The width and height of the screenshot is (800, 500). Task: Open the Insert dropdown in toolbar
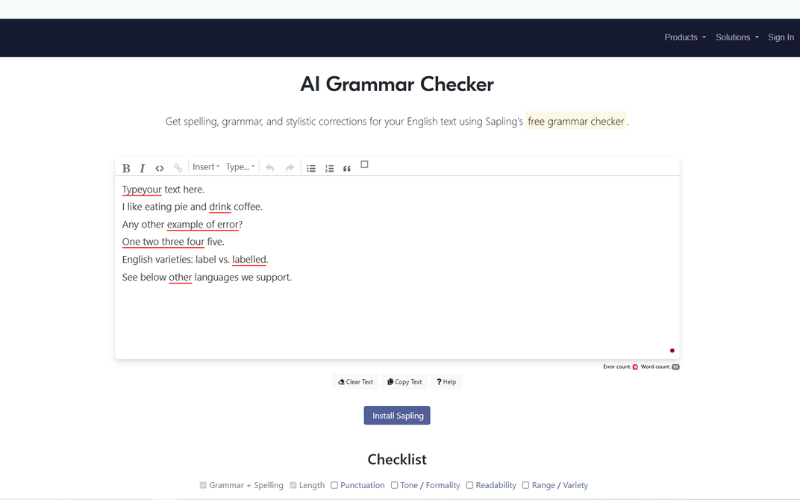tap(206, 167)
